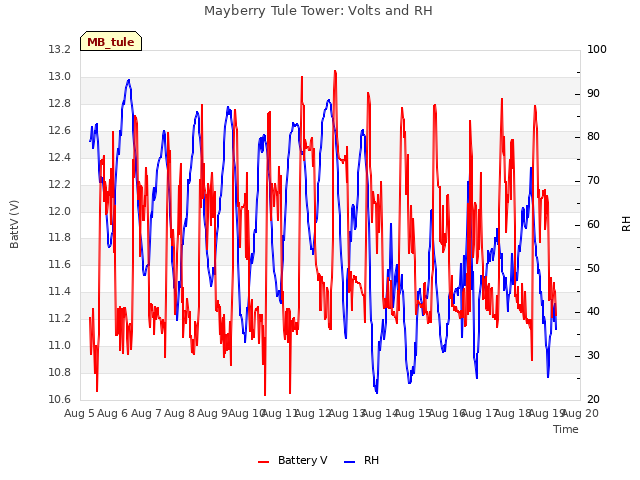Click the 60 right-axis tick label
This screenshot has width=640, height=480.
tap(593, 224)
